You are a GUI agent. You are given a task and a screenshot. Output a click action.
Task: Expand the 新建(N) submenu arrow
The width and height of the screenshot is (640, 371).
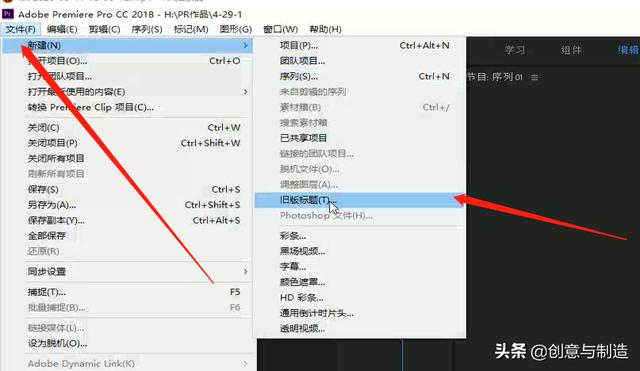[x=245, y=45]
